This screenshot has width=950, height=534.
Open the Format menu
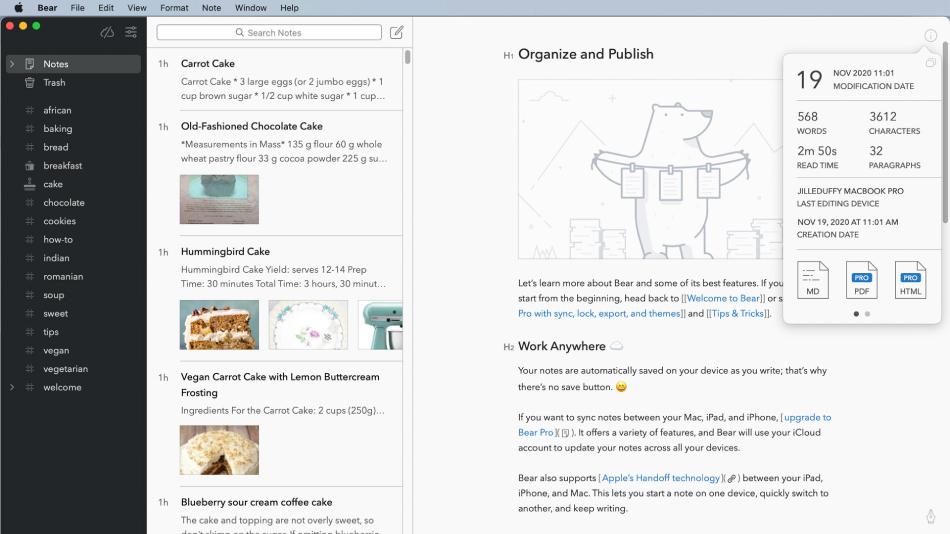pos(174,8)
